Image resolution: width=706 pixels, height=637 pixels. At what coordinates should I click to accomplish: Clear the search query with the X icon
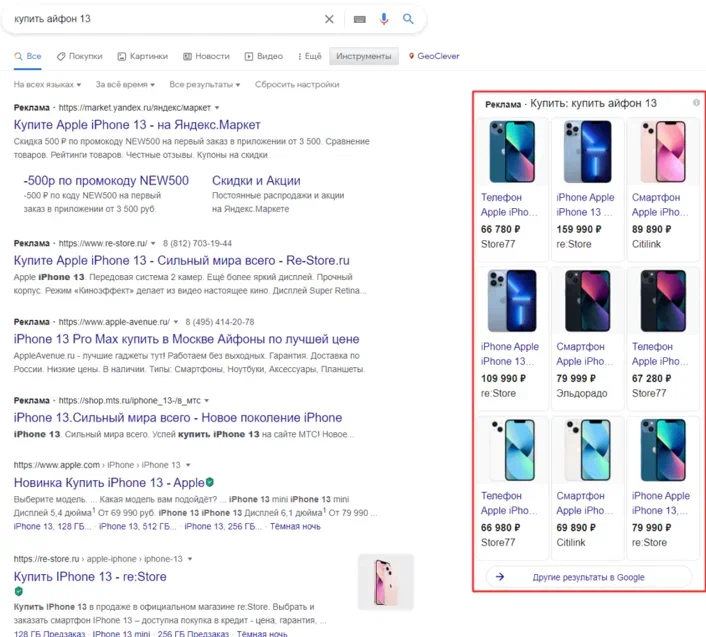(330, 19)
